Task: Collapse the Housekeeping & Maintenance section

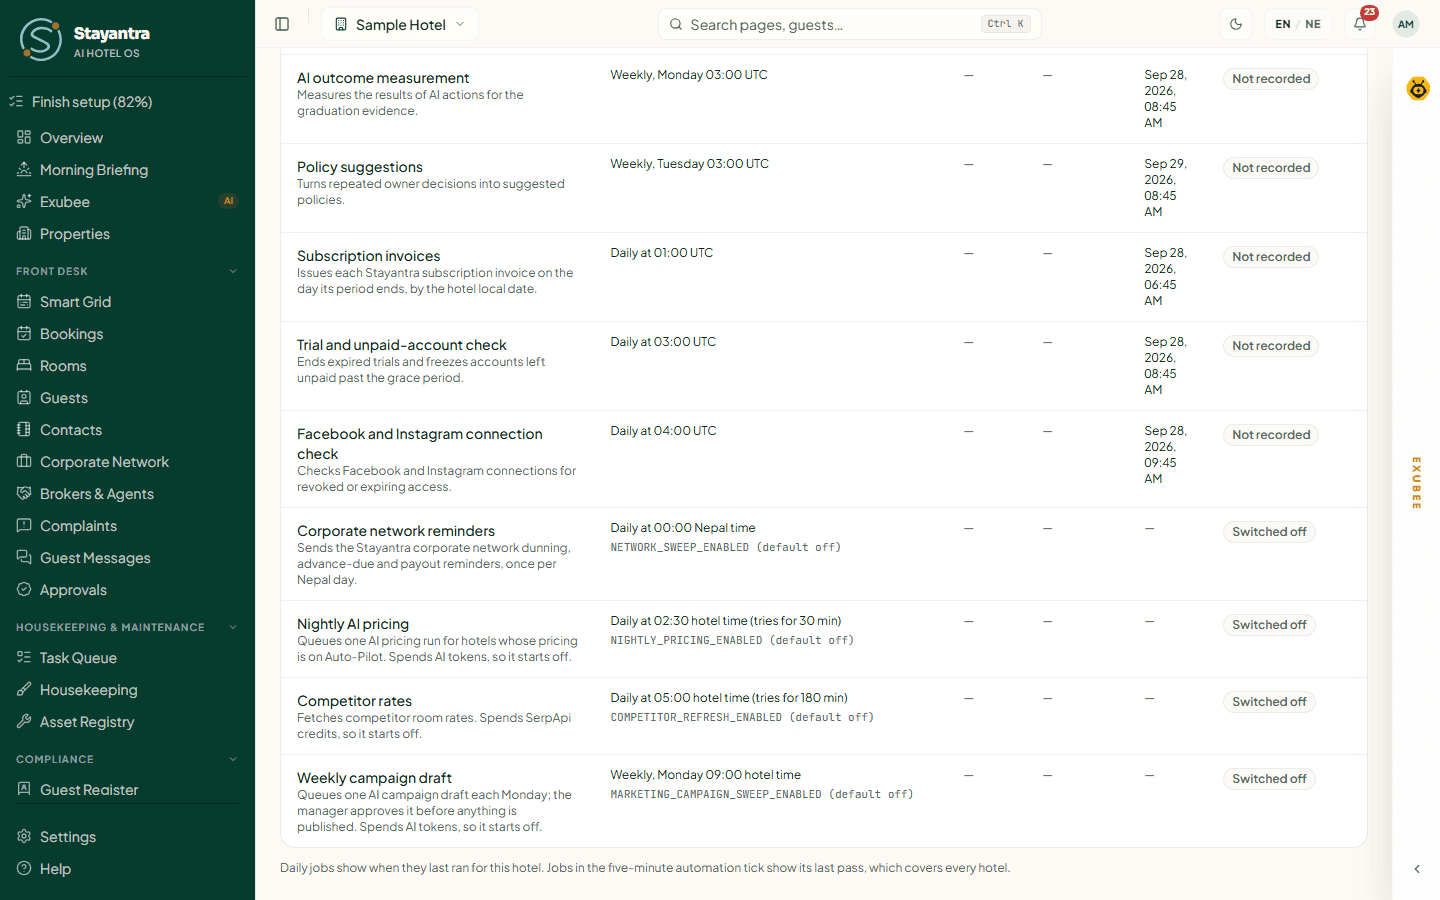Action: coord(233,627)
